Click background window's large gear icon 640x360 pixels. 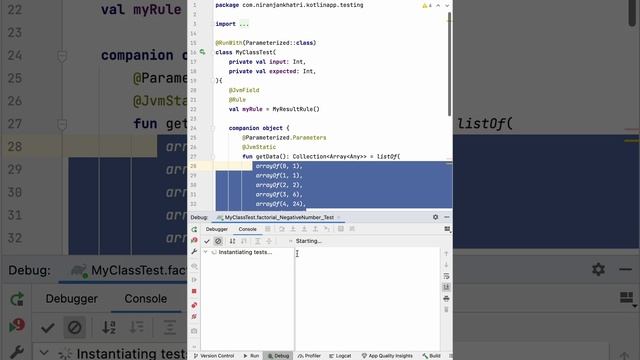[x=598, y=269]
